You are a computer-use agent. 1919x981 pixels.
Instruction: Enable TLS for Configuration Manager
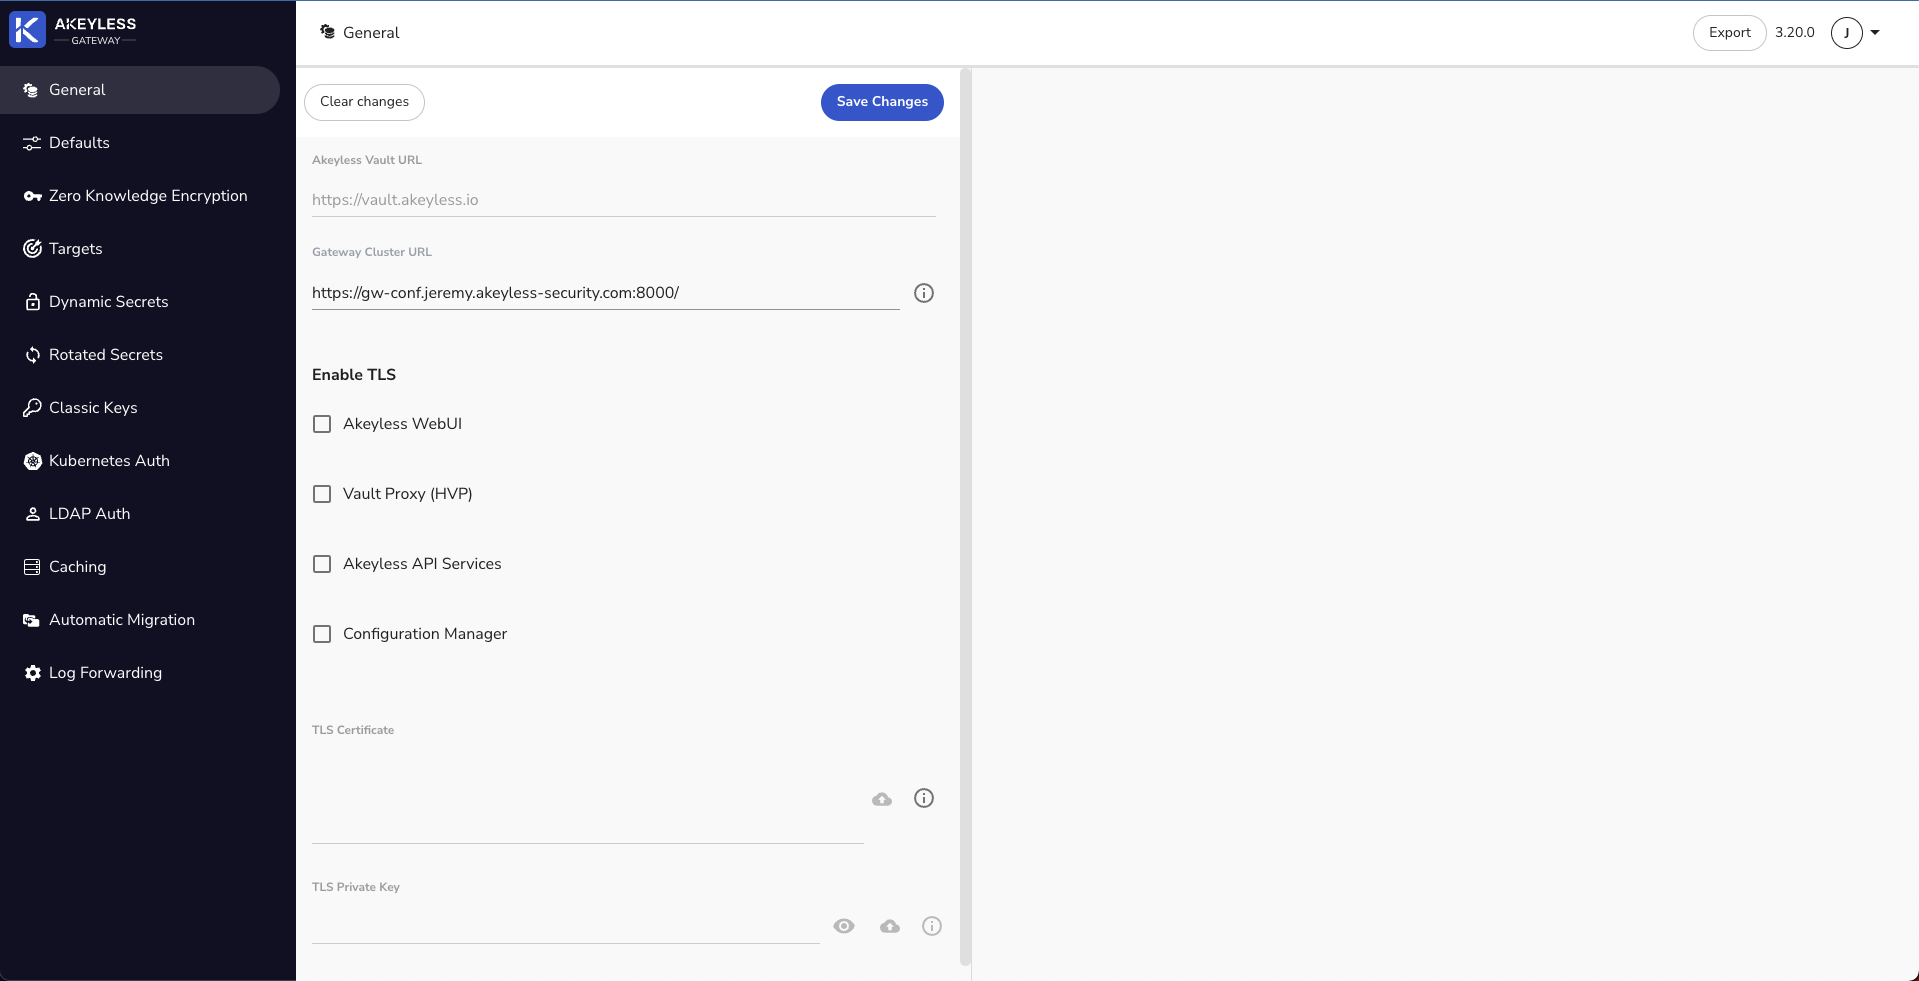coord(322,634)
